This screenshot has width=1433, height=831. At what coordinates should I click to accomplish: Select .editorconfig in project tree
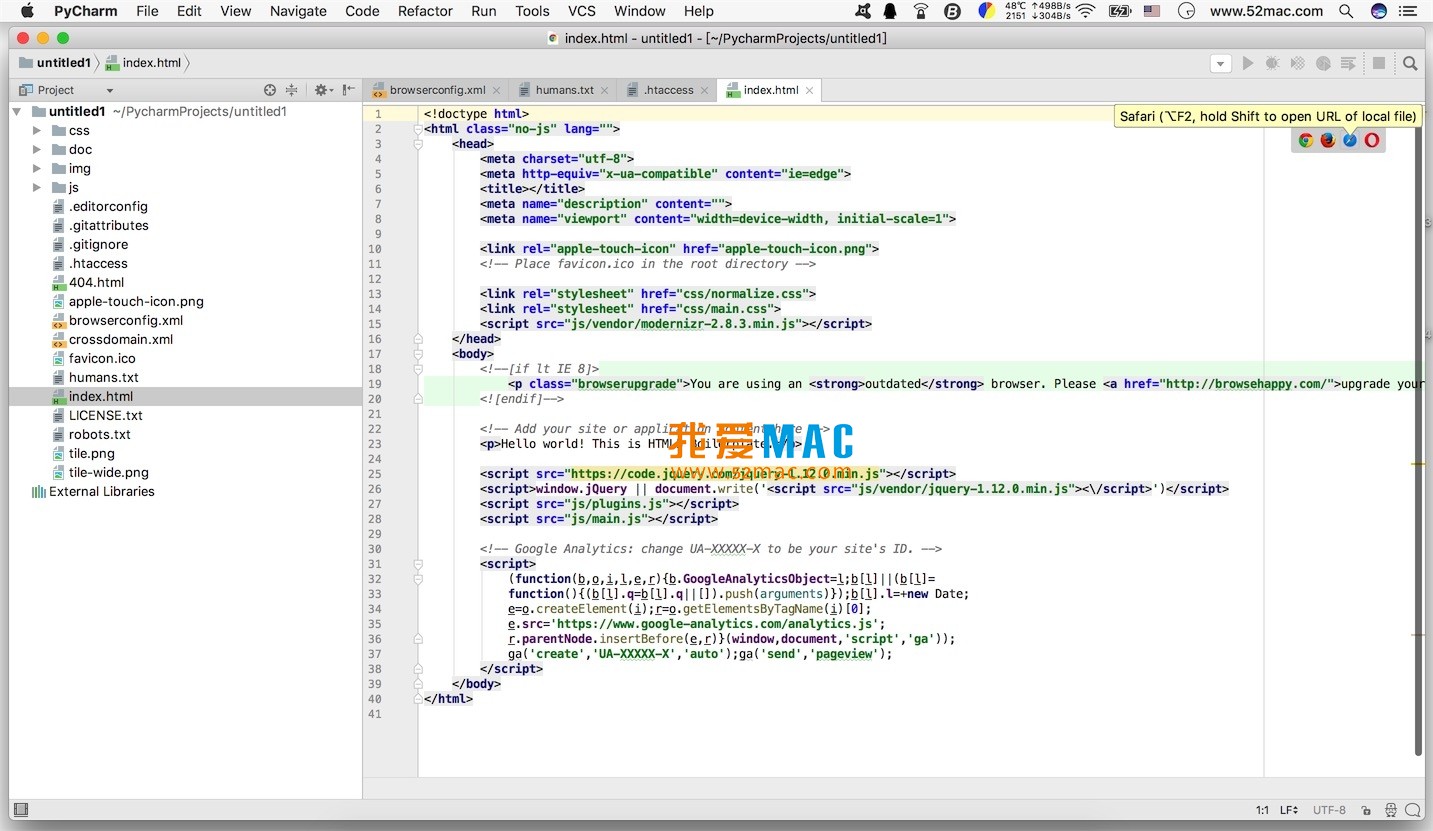[x=108, y=207]
